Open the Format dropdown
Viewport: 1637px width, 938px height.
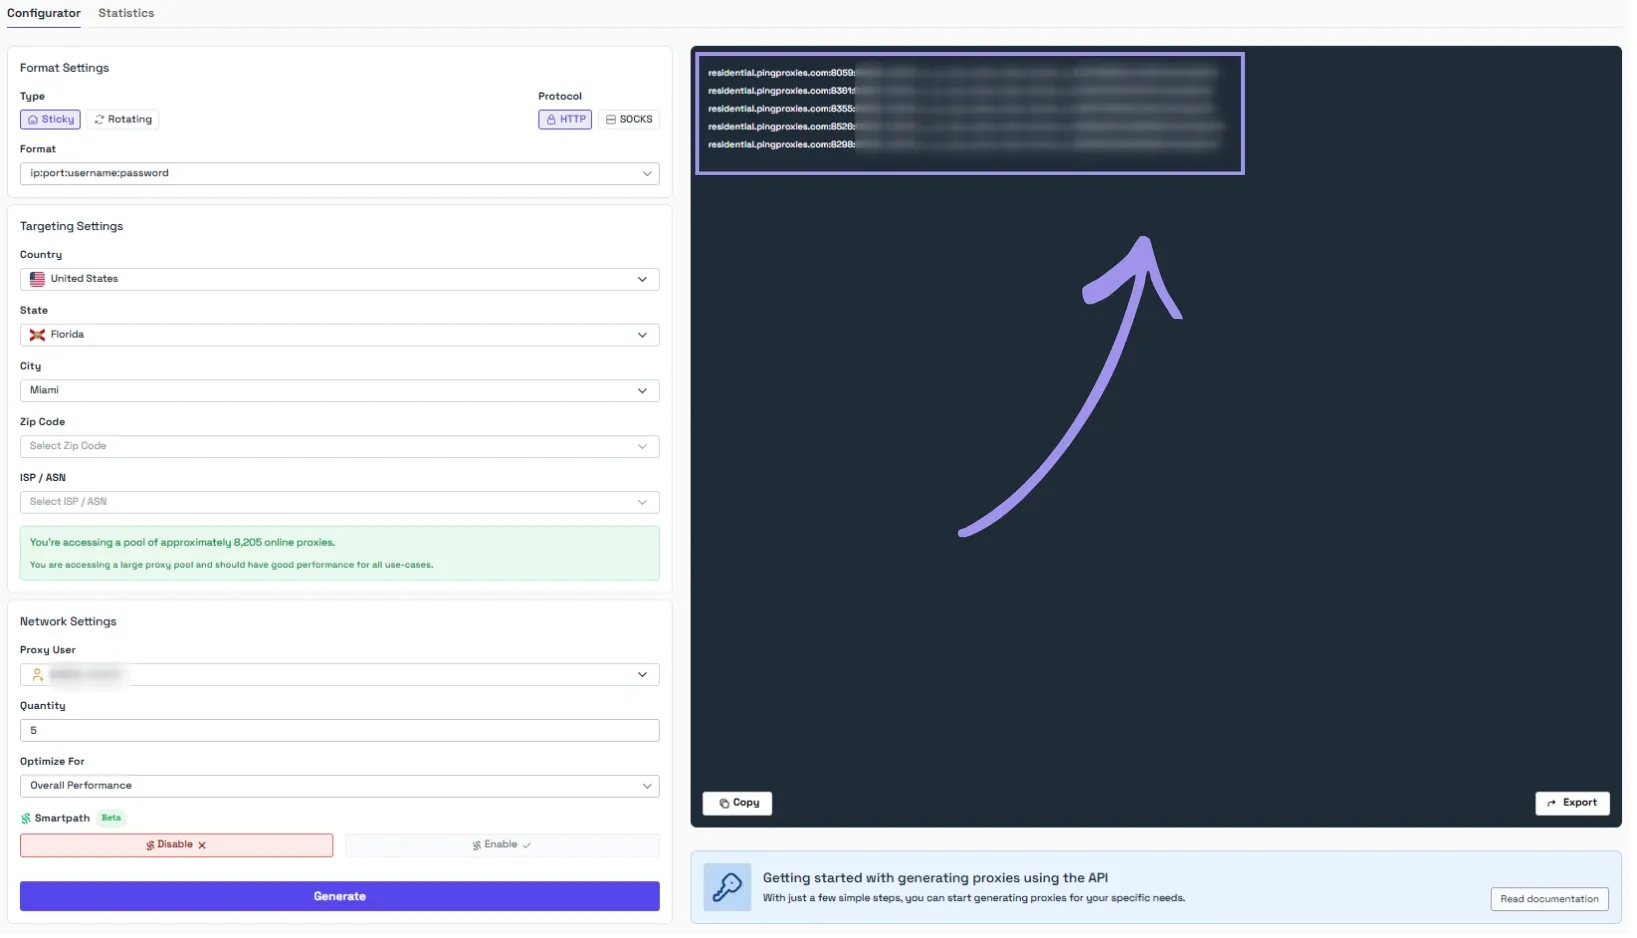(340, 174)
